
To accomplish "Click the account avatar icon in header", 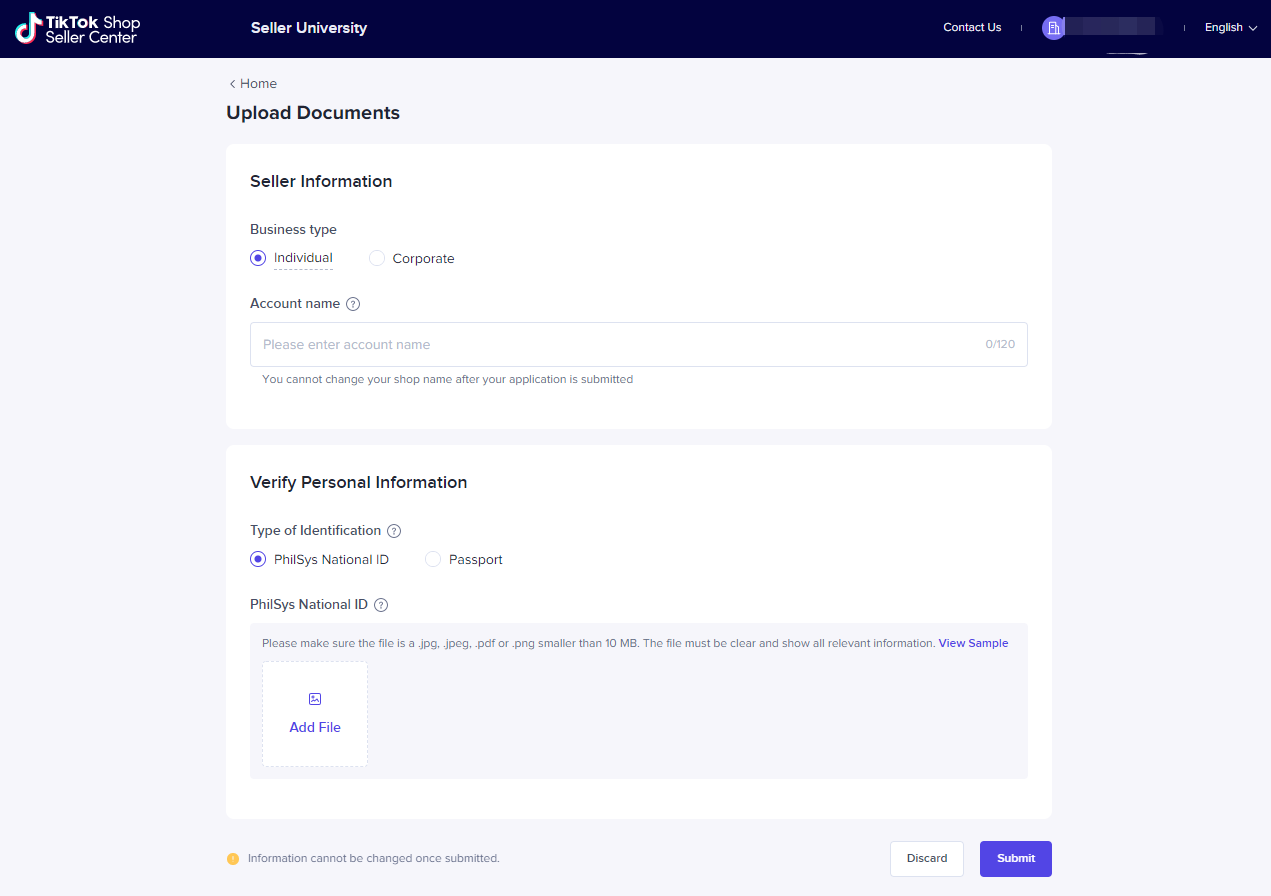I will coord(1053,28).
